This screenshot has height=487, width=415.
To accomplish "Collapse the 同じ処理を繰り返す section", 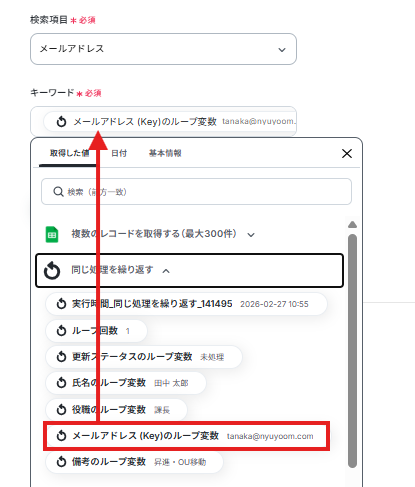I will tap(189, 270).
